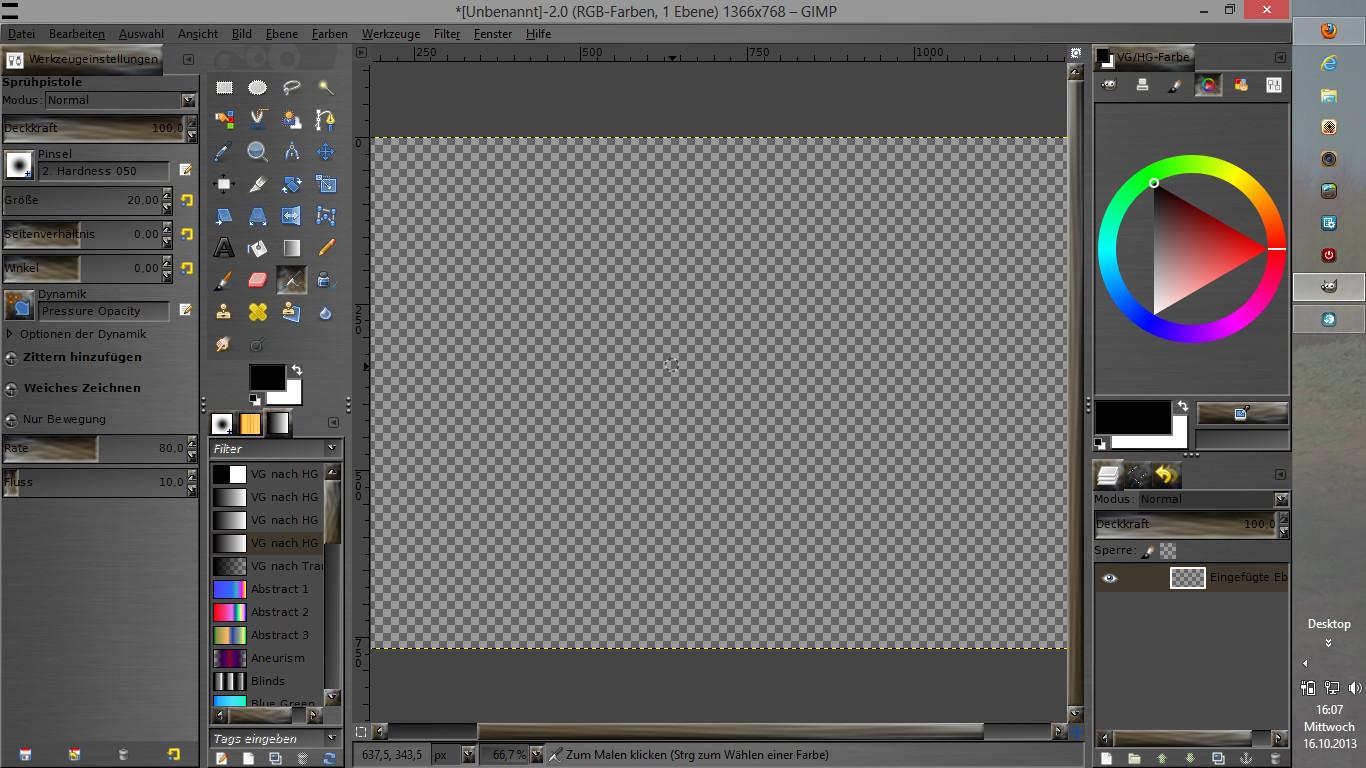The height and width of the screenshot is (768, 1366).
Task: Swap foreground and background colors in toolbox
Action: click(297, 370)
